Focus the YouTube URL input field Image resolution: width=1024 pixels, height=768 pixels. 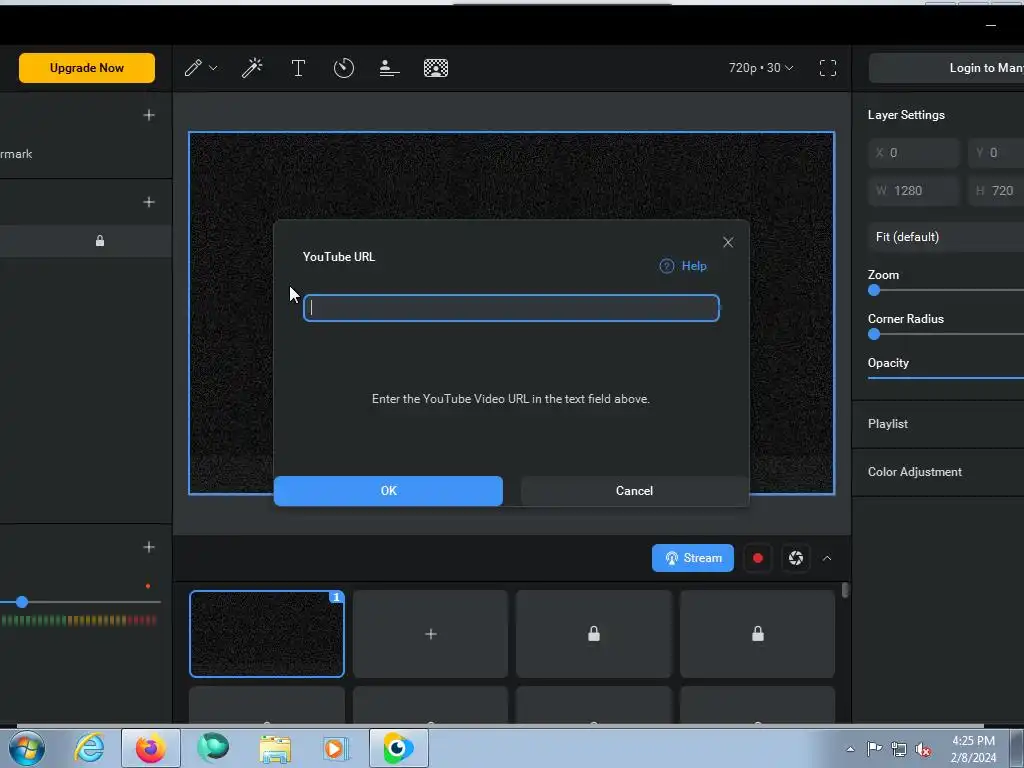tap(511, 308)
